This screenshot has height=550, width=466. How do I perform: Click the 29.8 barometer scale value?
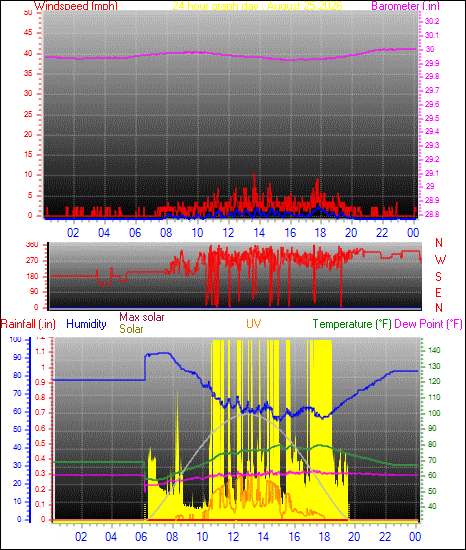point(432,76)
